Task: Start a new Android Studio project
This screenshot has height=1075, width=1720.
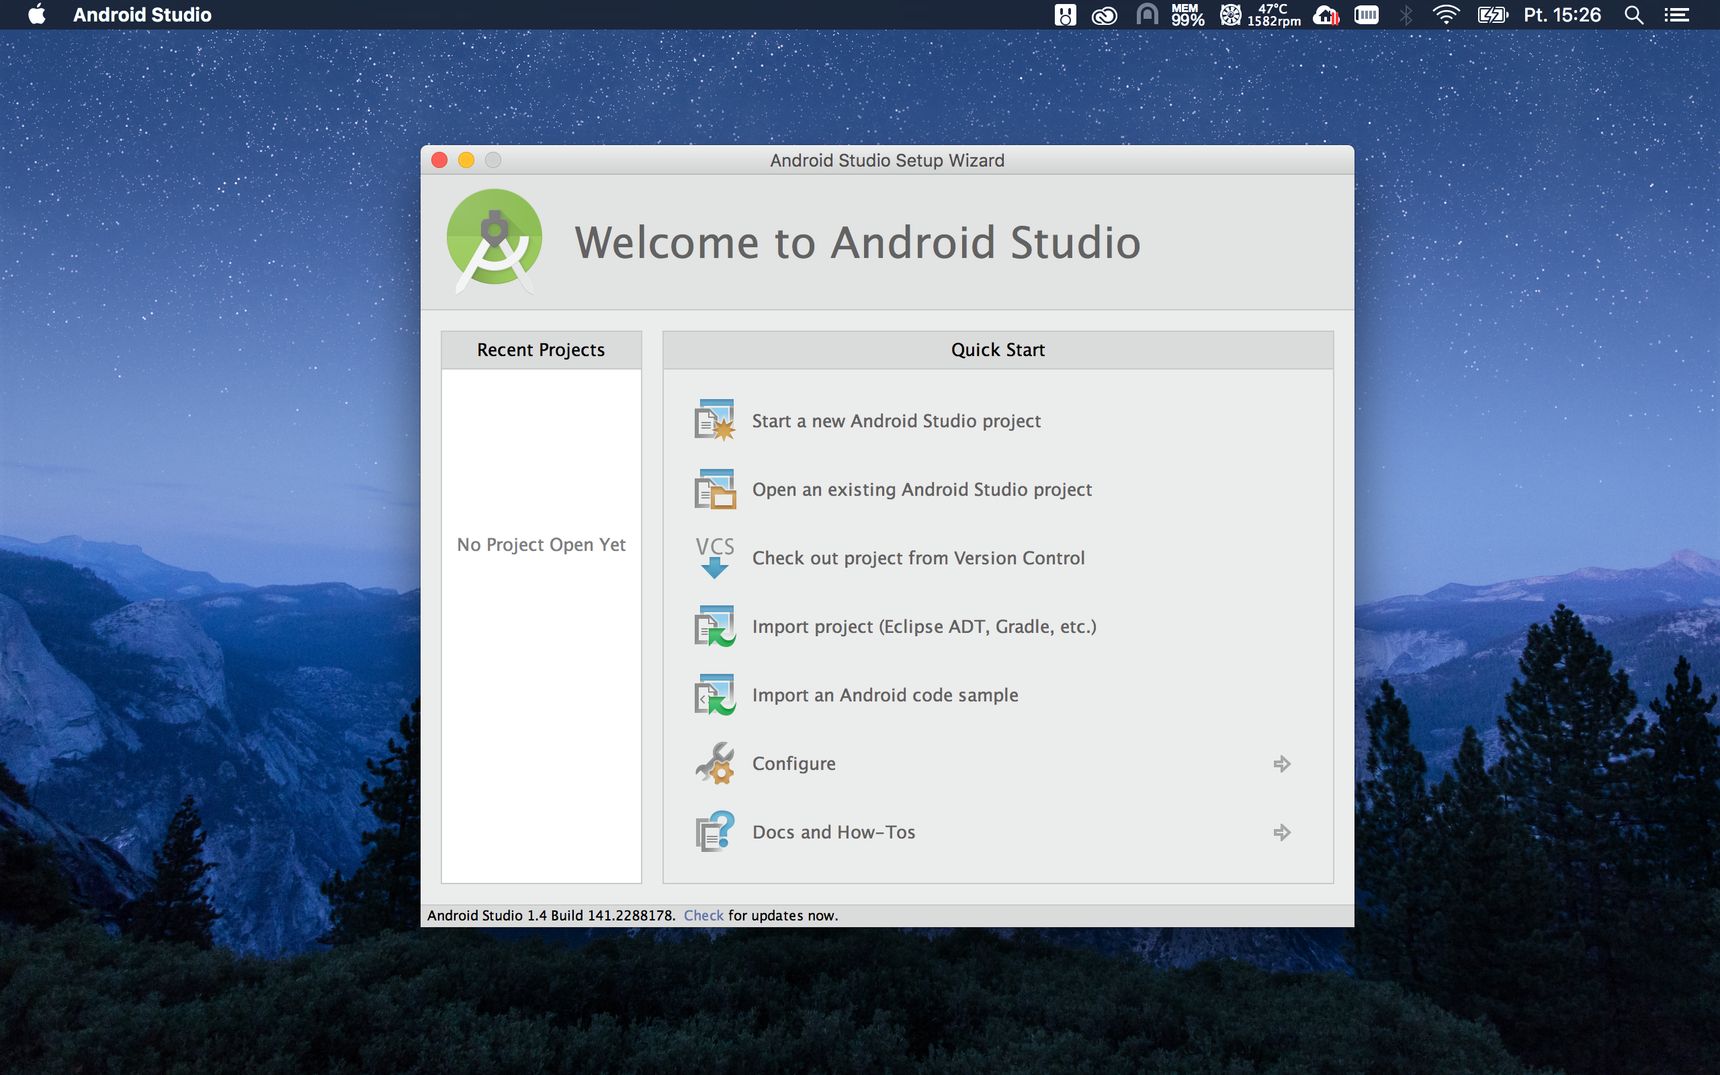Action: pyautogui.click(x=896, y=421)
